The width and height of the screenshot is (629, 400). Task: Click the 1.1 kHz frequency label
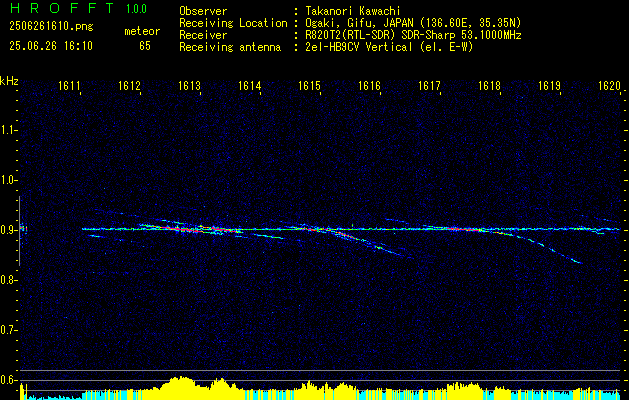click(x=8, y=130)
